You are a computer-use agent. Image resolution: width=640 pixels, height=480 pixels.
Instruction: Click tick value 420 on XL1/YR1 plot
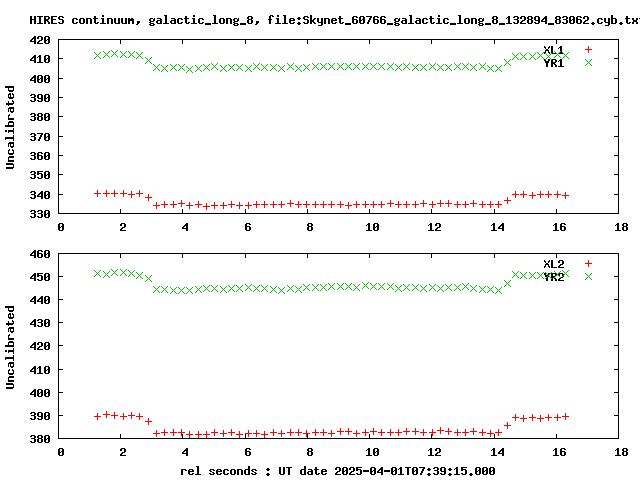[x=40, y=40]
